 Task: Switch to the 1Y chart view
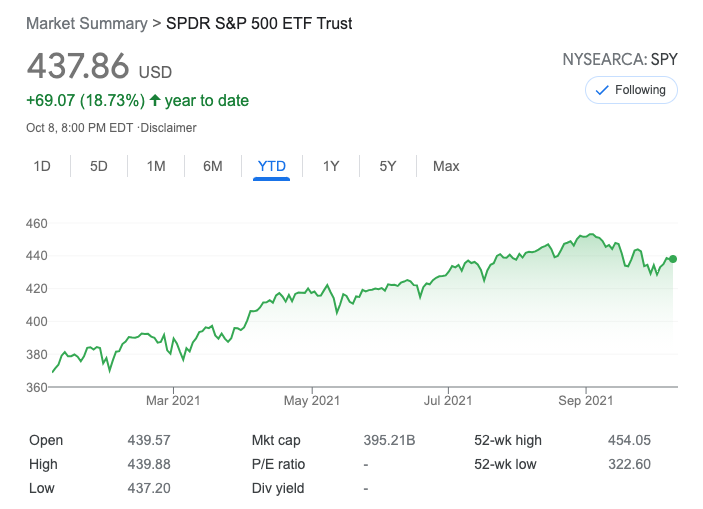pyautogui.click(x=331, y=166)
